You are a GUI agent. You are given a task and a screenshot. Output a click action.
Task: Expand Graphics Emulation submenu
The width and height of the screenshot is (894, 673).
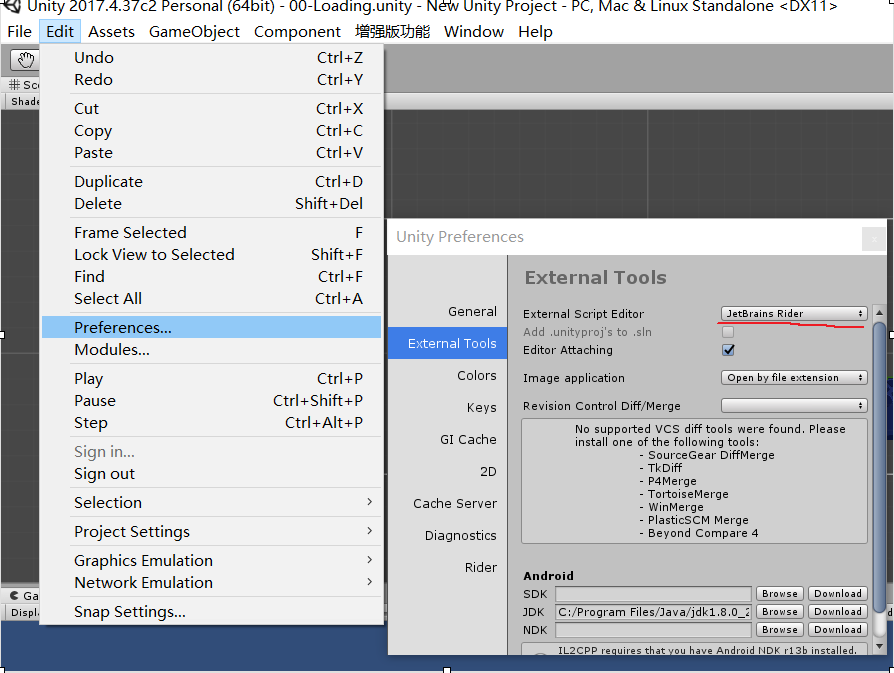pos(211,561)
